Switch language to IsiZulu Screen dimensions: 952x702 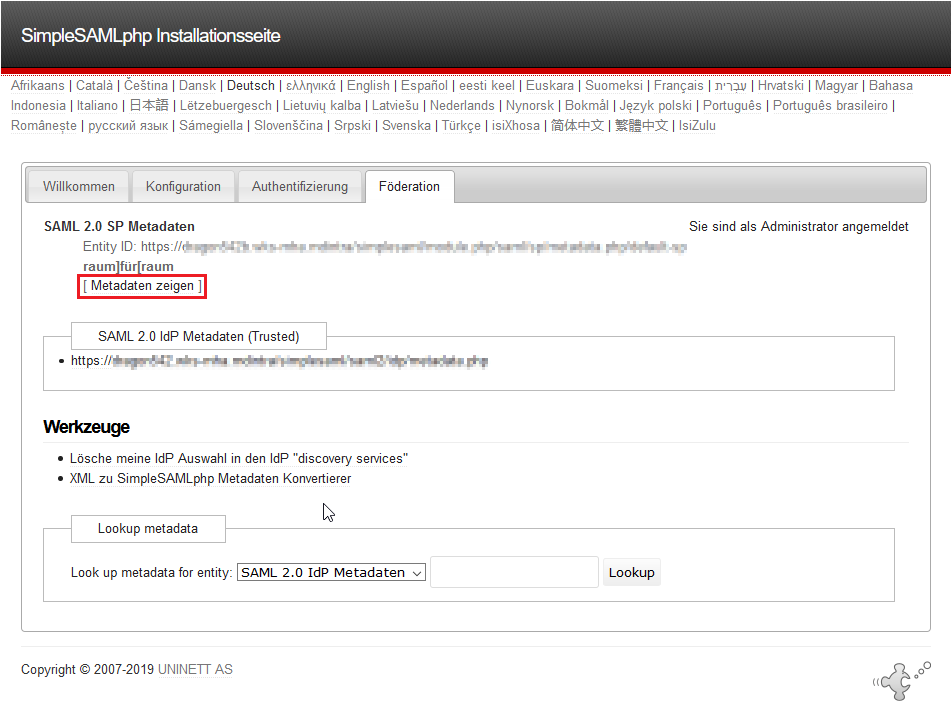point(697,126)
